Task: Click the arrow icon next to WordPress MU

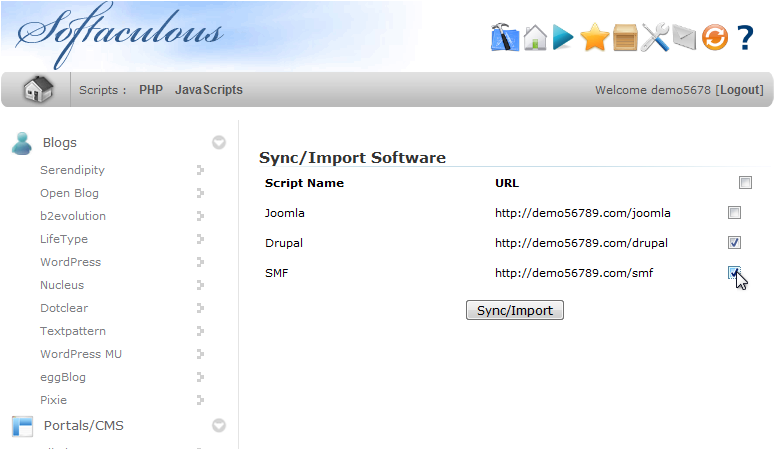Action: coord(200,354)
